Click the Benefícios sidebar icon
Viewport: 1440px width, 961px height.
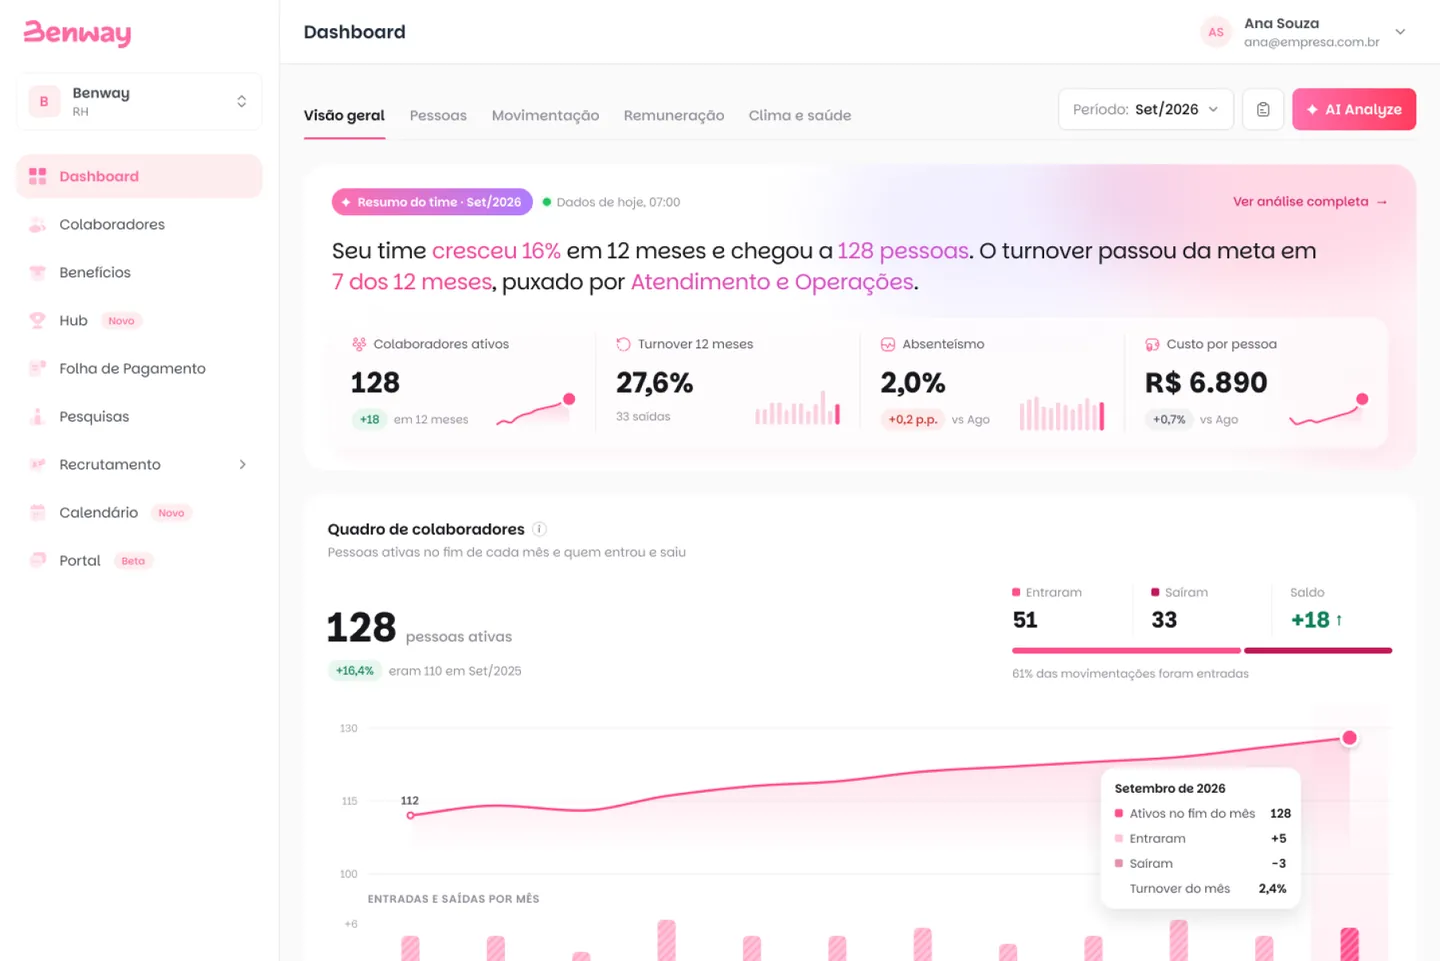[x=38, y=272]
